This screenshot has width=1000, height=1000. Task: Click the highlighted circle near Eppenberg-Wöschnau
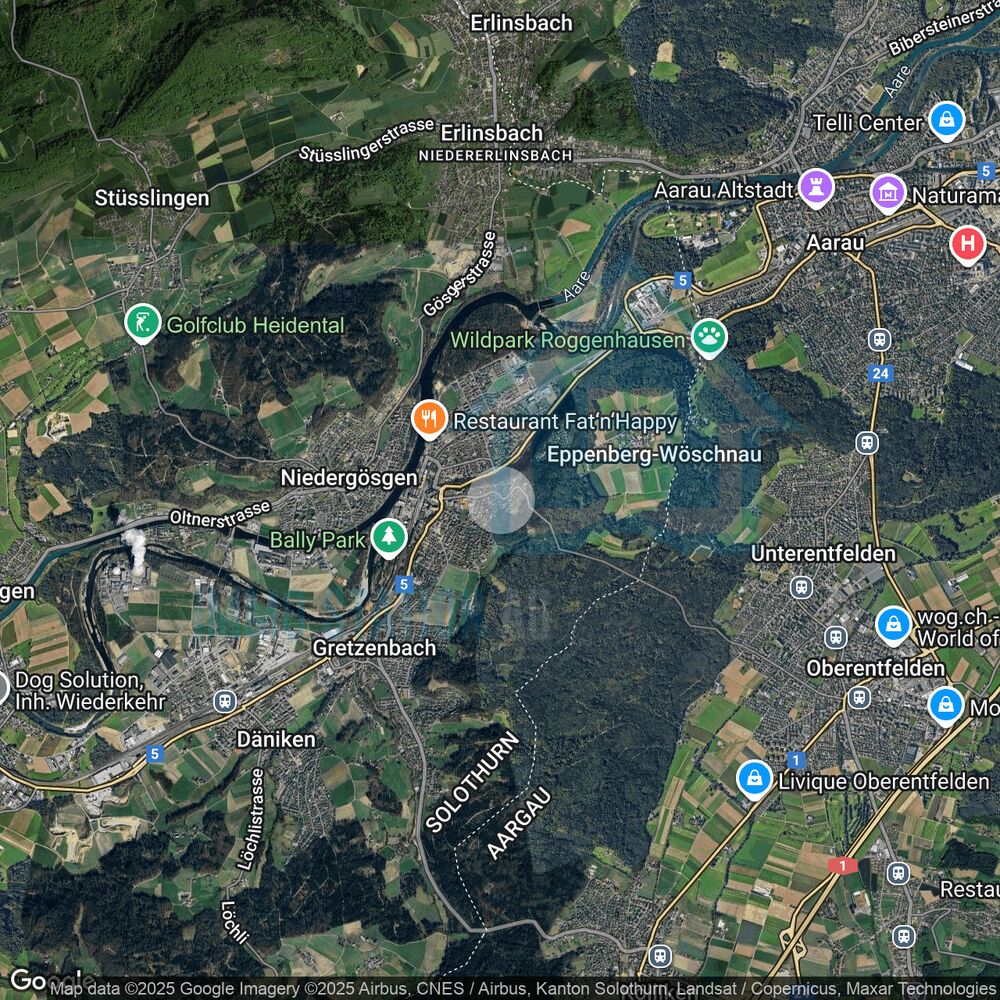pyautogui.click(x=501, y=499)
